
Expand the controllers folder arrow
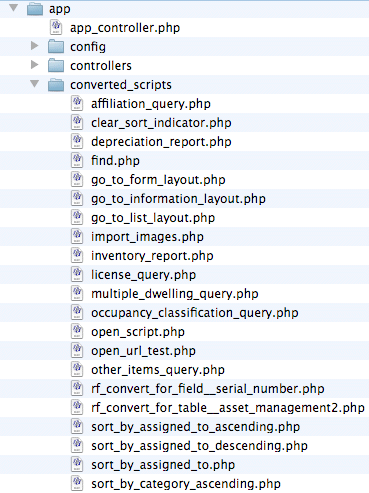pyautogui.click(x=35, y=65)
